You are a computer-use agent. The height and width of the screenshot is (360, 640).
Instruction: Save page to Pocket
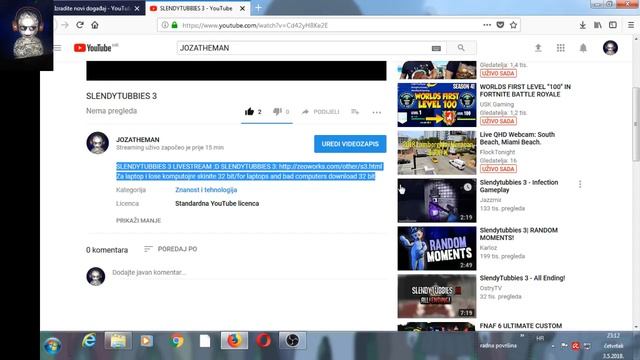[x=500, y=25]
